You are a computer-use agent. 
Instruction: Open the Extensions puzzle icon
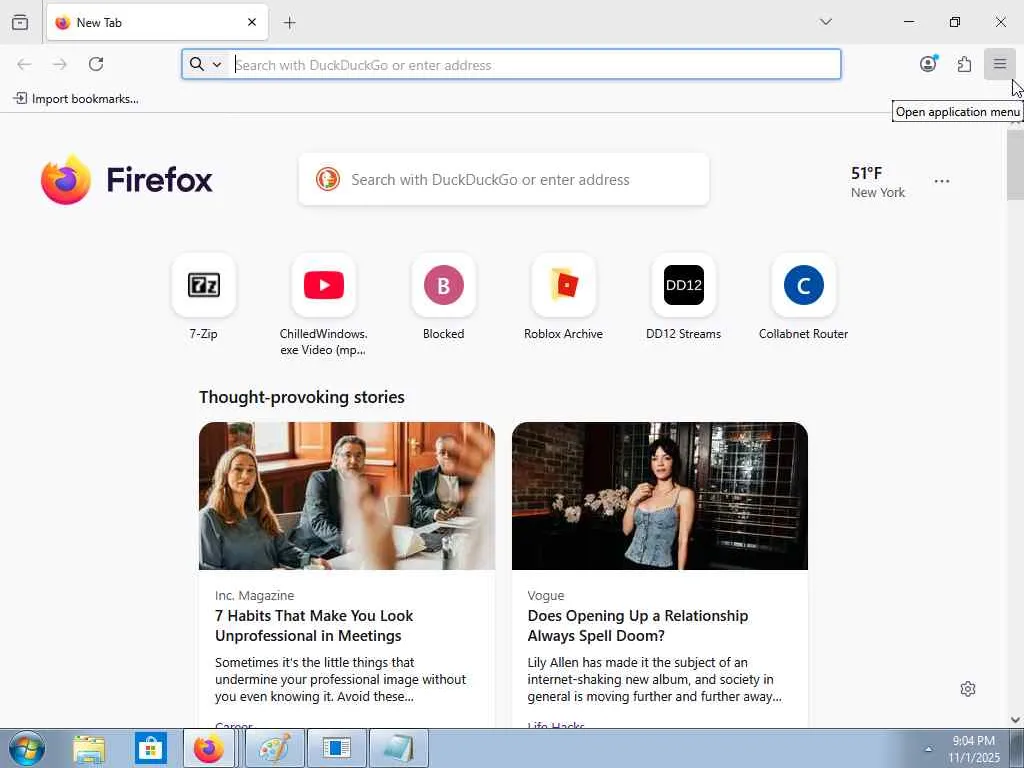[964, 64]
